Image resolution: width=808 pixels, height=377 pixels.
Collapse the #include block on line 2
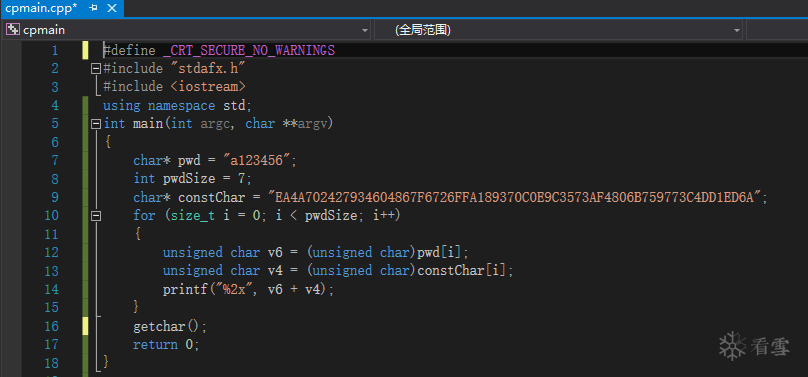point(95,68)
